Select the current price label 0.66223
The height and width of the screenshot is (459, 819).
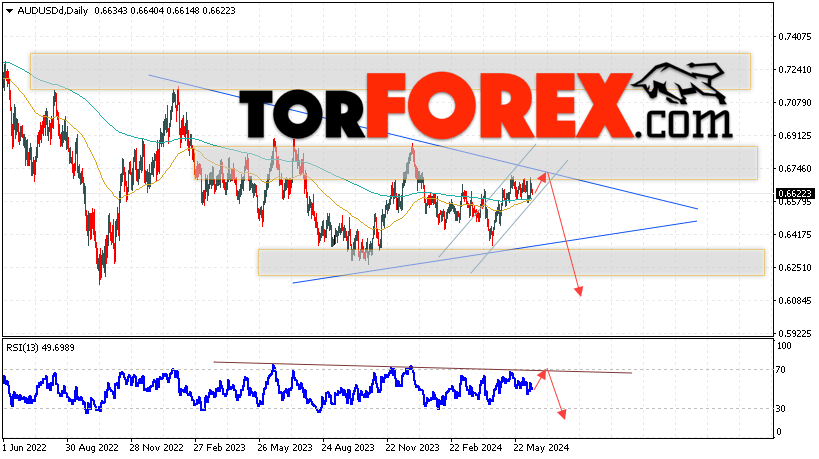coord(794,194)
